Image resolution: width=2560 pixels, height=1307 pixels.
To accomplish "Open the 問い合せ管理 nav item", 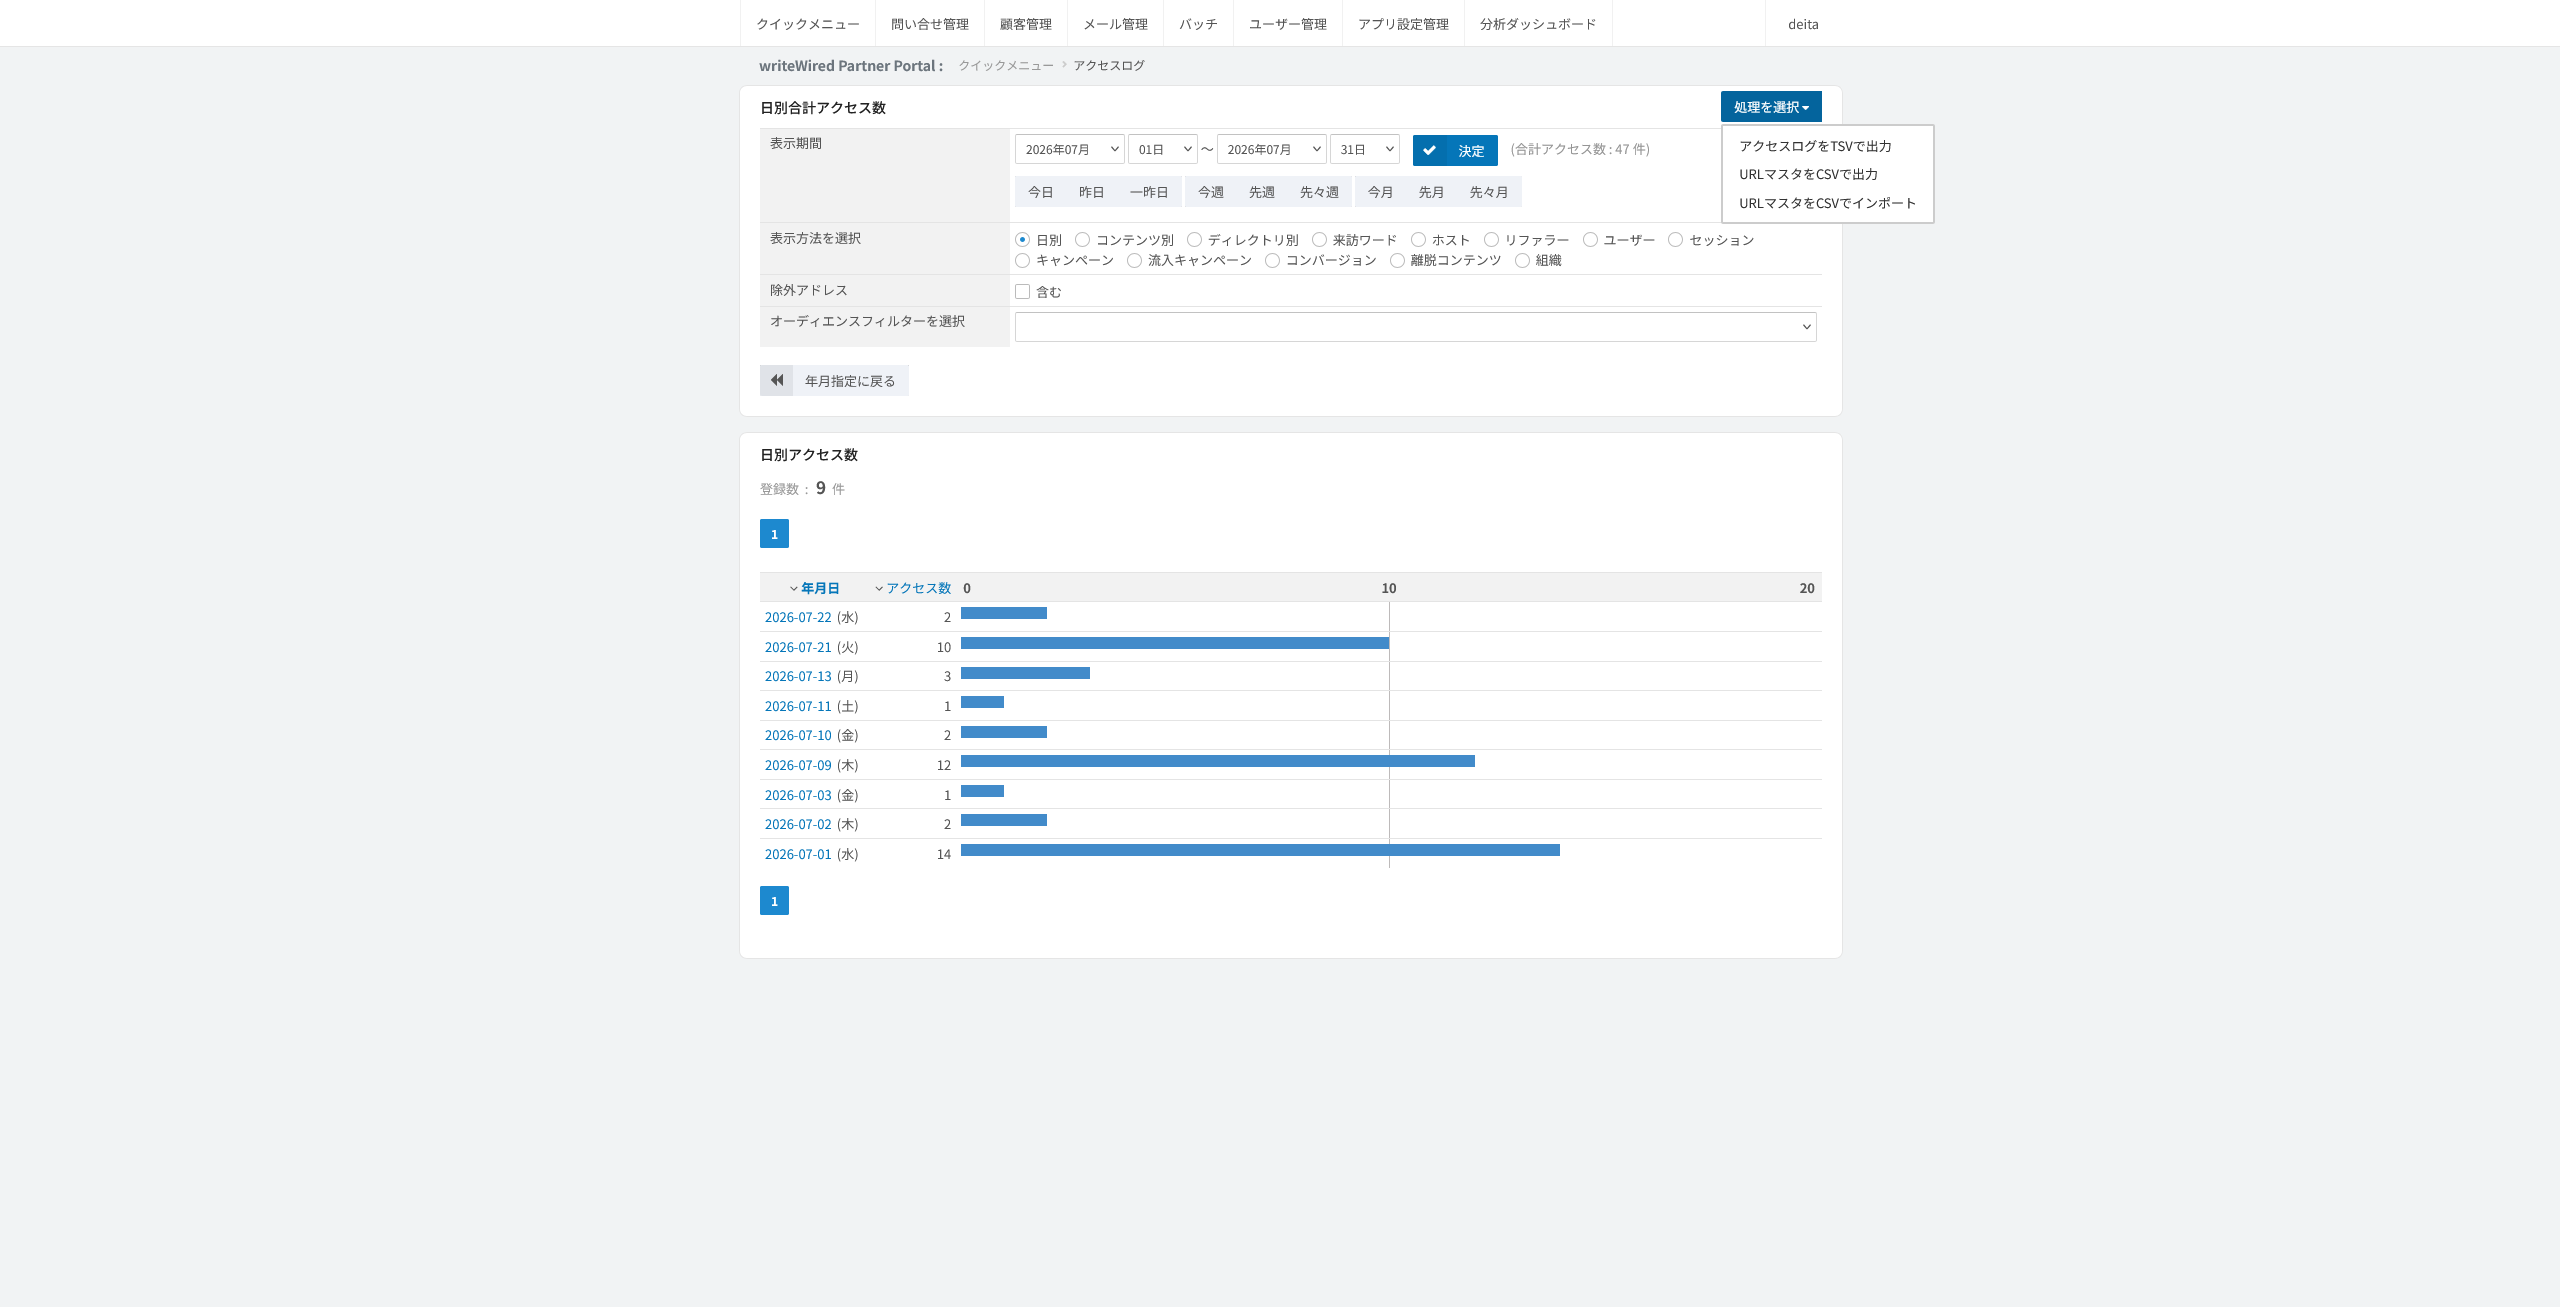I will tap(930, 24).
